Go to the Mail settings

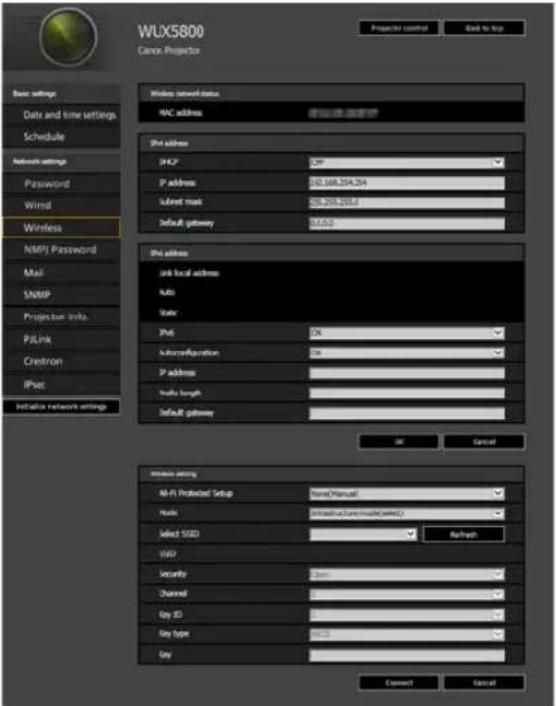[62, 272]
